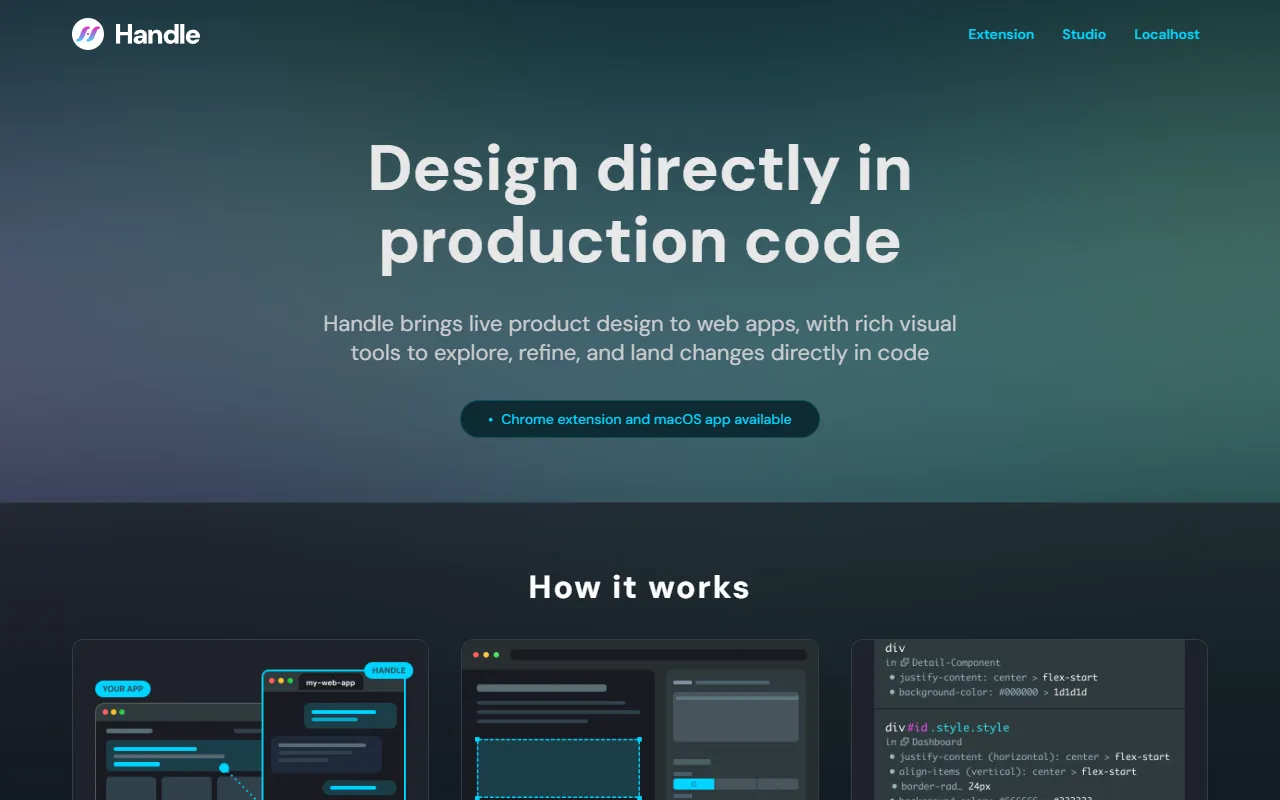Click the 'HANDLE' badge in first illustration

pos(389,670)
